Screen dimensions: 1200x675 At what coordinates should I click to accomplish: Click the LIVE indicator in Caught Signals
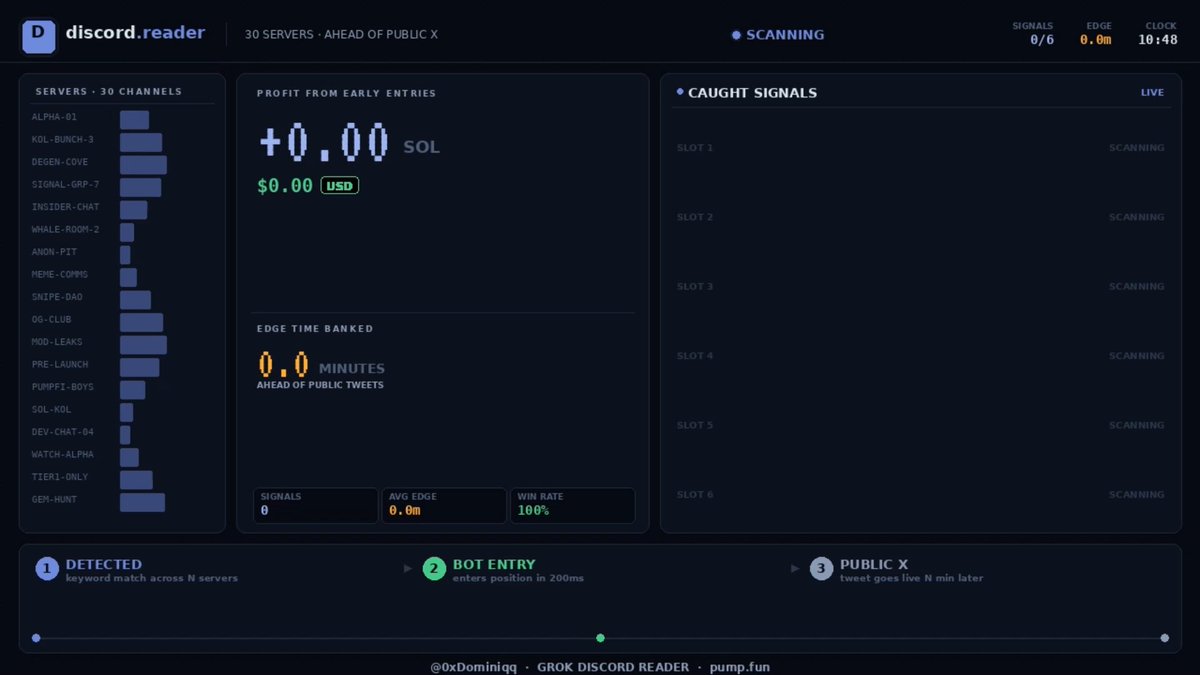point(1152,93)
